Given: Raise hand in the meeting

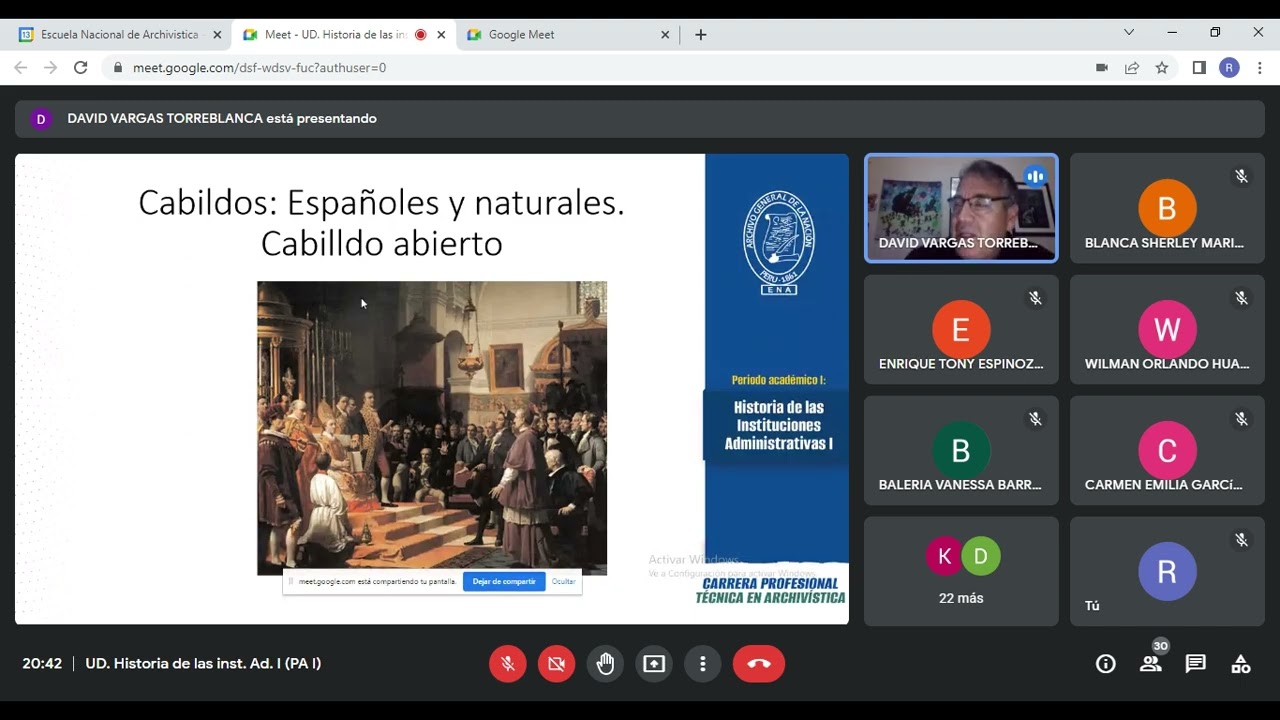Looking at the screenshot, I should [x=606, y=664].
